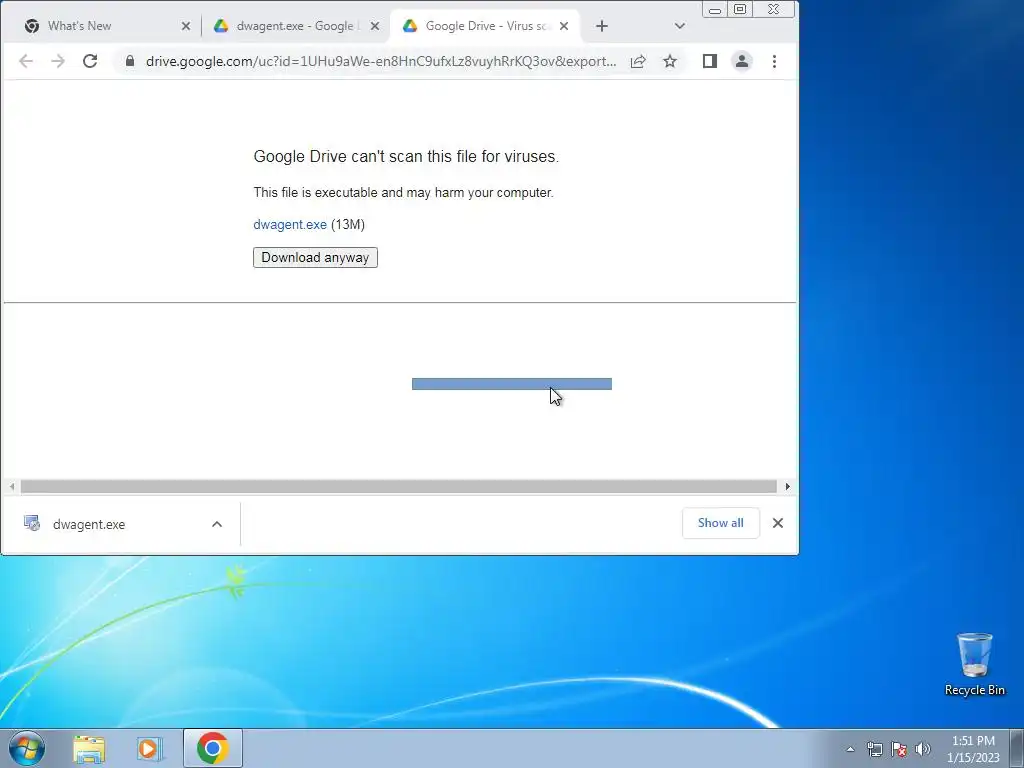Screen dimensions: 1024x768
Task: Bookmark this tab with the star icon
Action: point(670,61)
